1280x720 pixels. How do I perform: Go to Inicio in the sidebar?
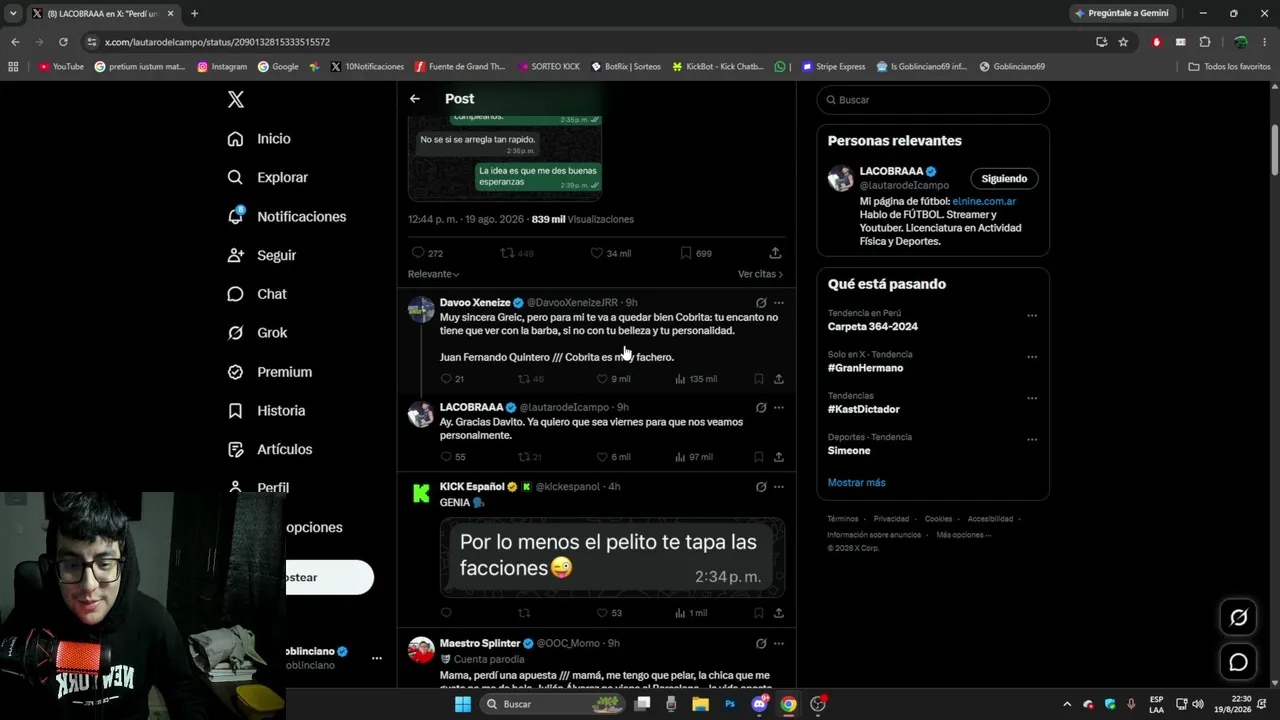(x=259, y=139)
